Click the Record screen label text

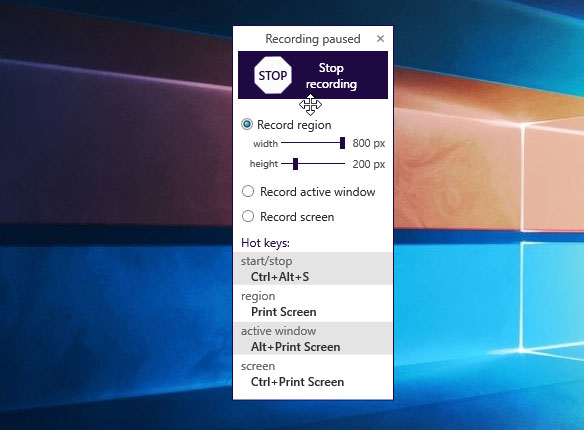point(297,217)
